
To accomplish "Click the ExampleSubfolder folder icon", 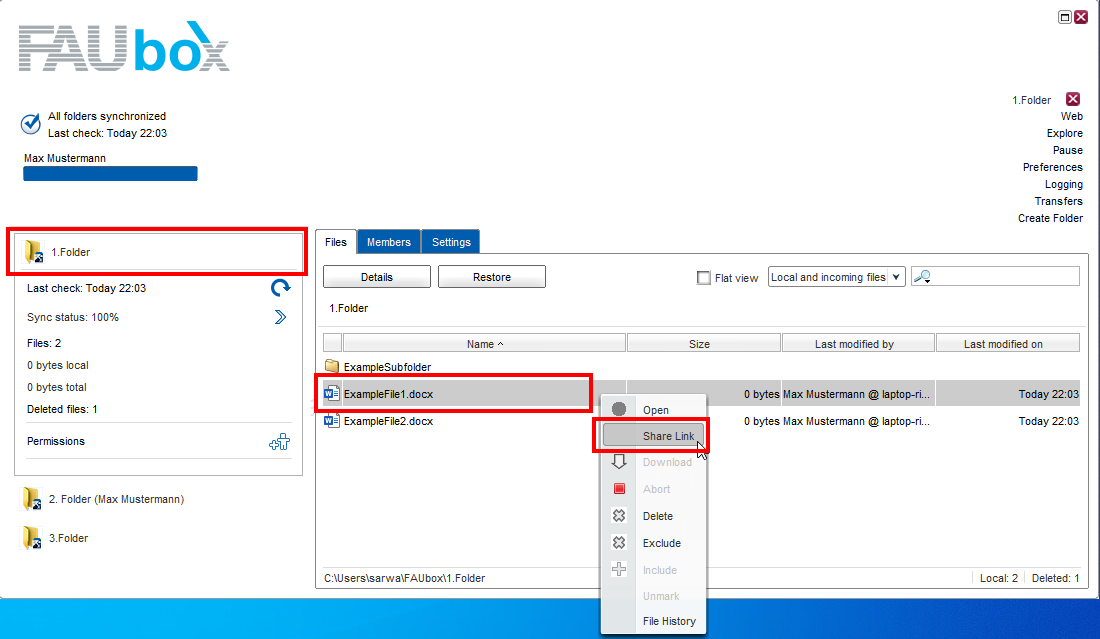I will (332, 366).
